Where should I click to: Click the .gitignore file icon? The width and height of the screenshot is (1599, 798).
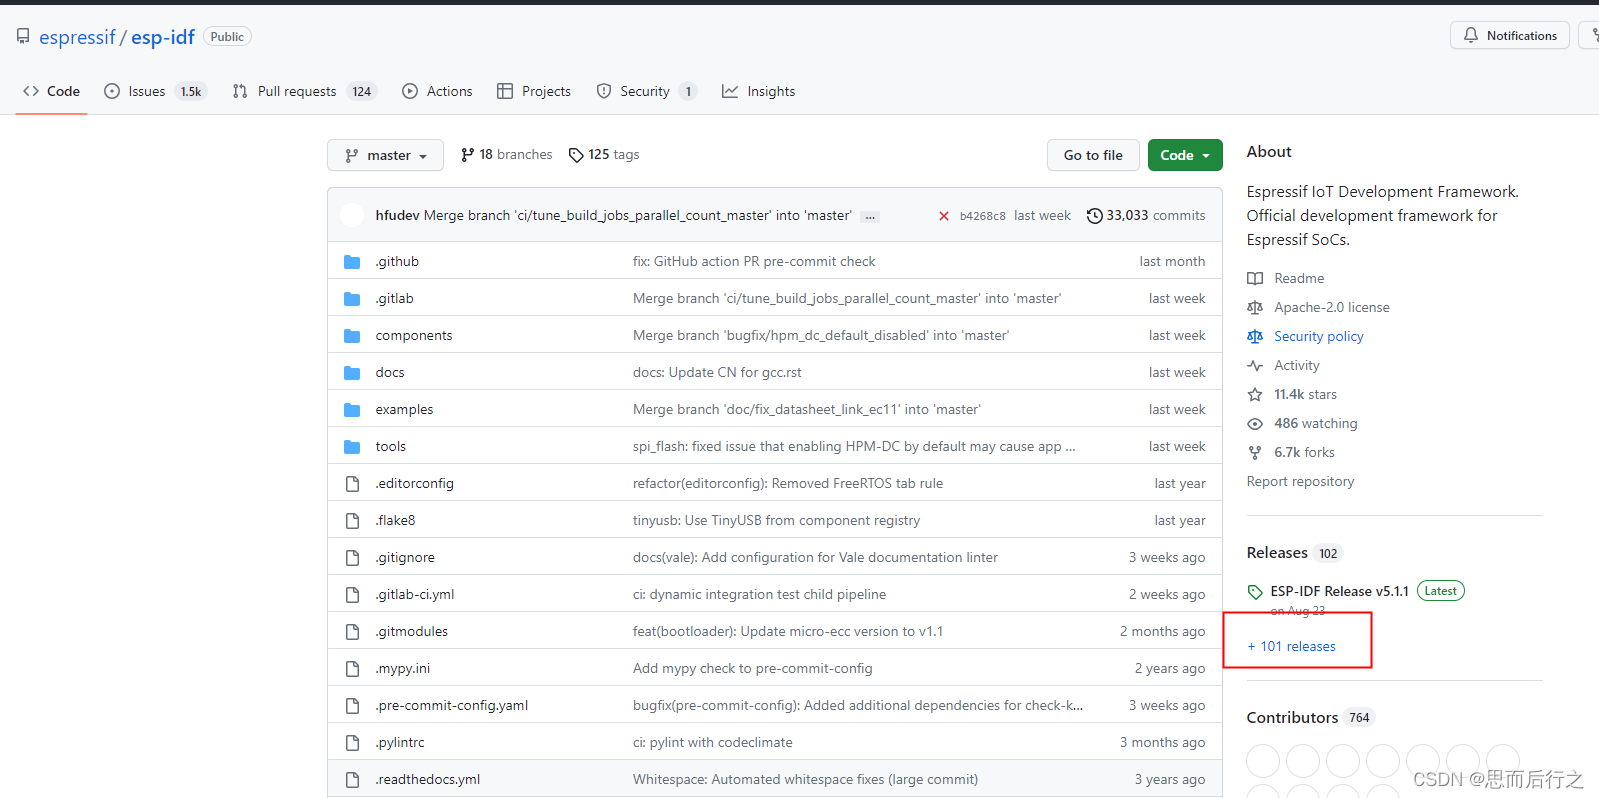(352, 558)
